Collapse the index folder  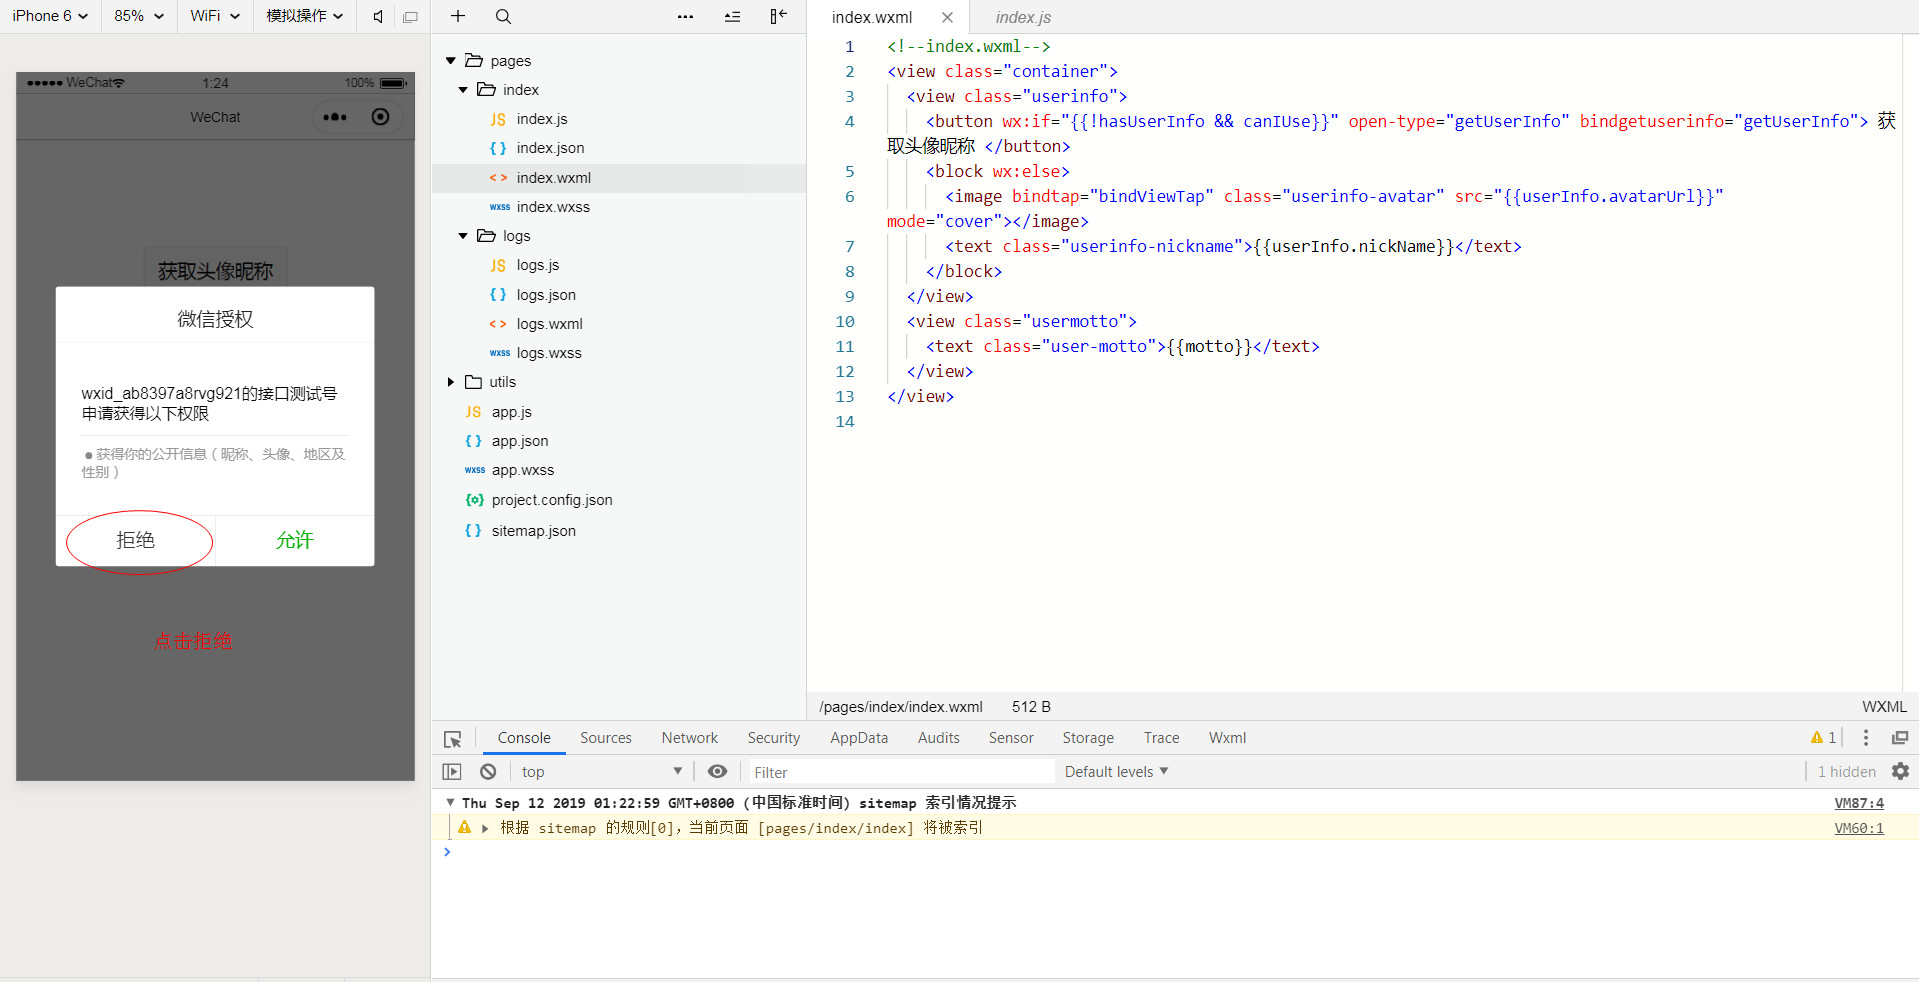click(x=463, y=90)
